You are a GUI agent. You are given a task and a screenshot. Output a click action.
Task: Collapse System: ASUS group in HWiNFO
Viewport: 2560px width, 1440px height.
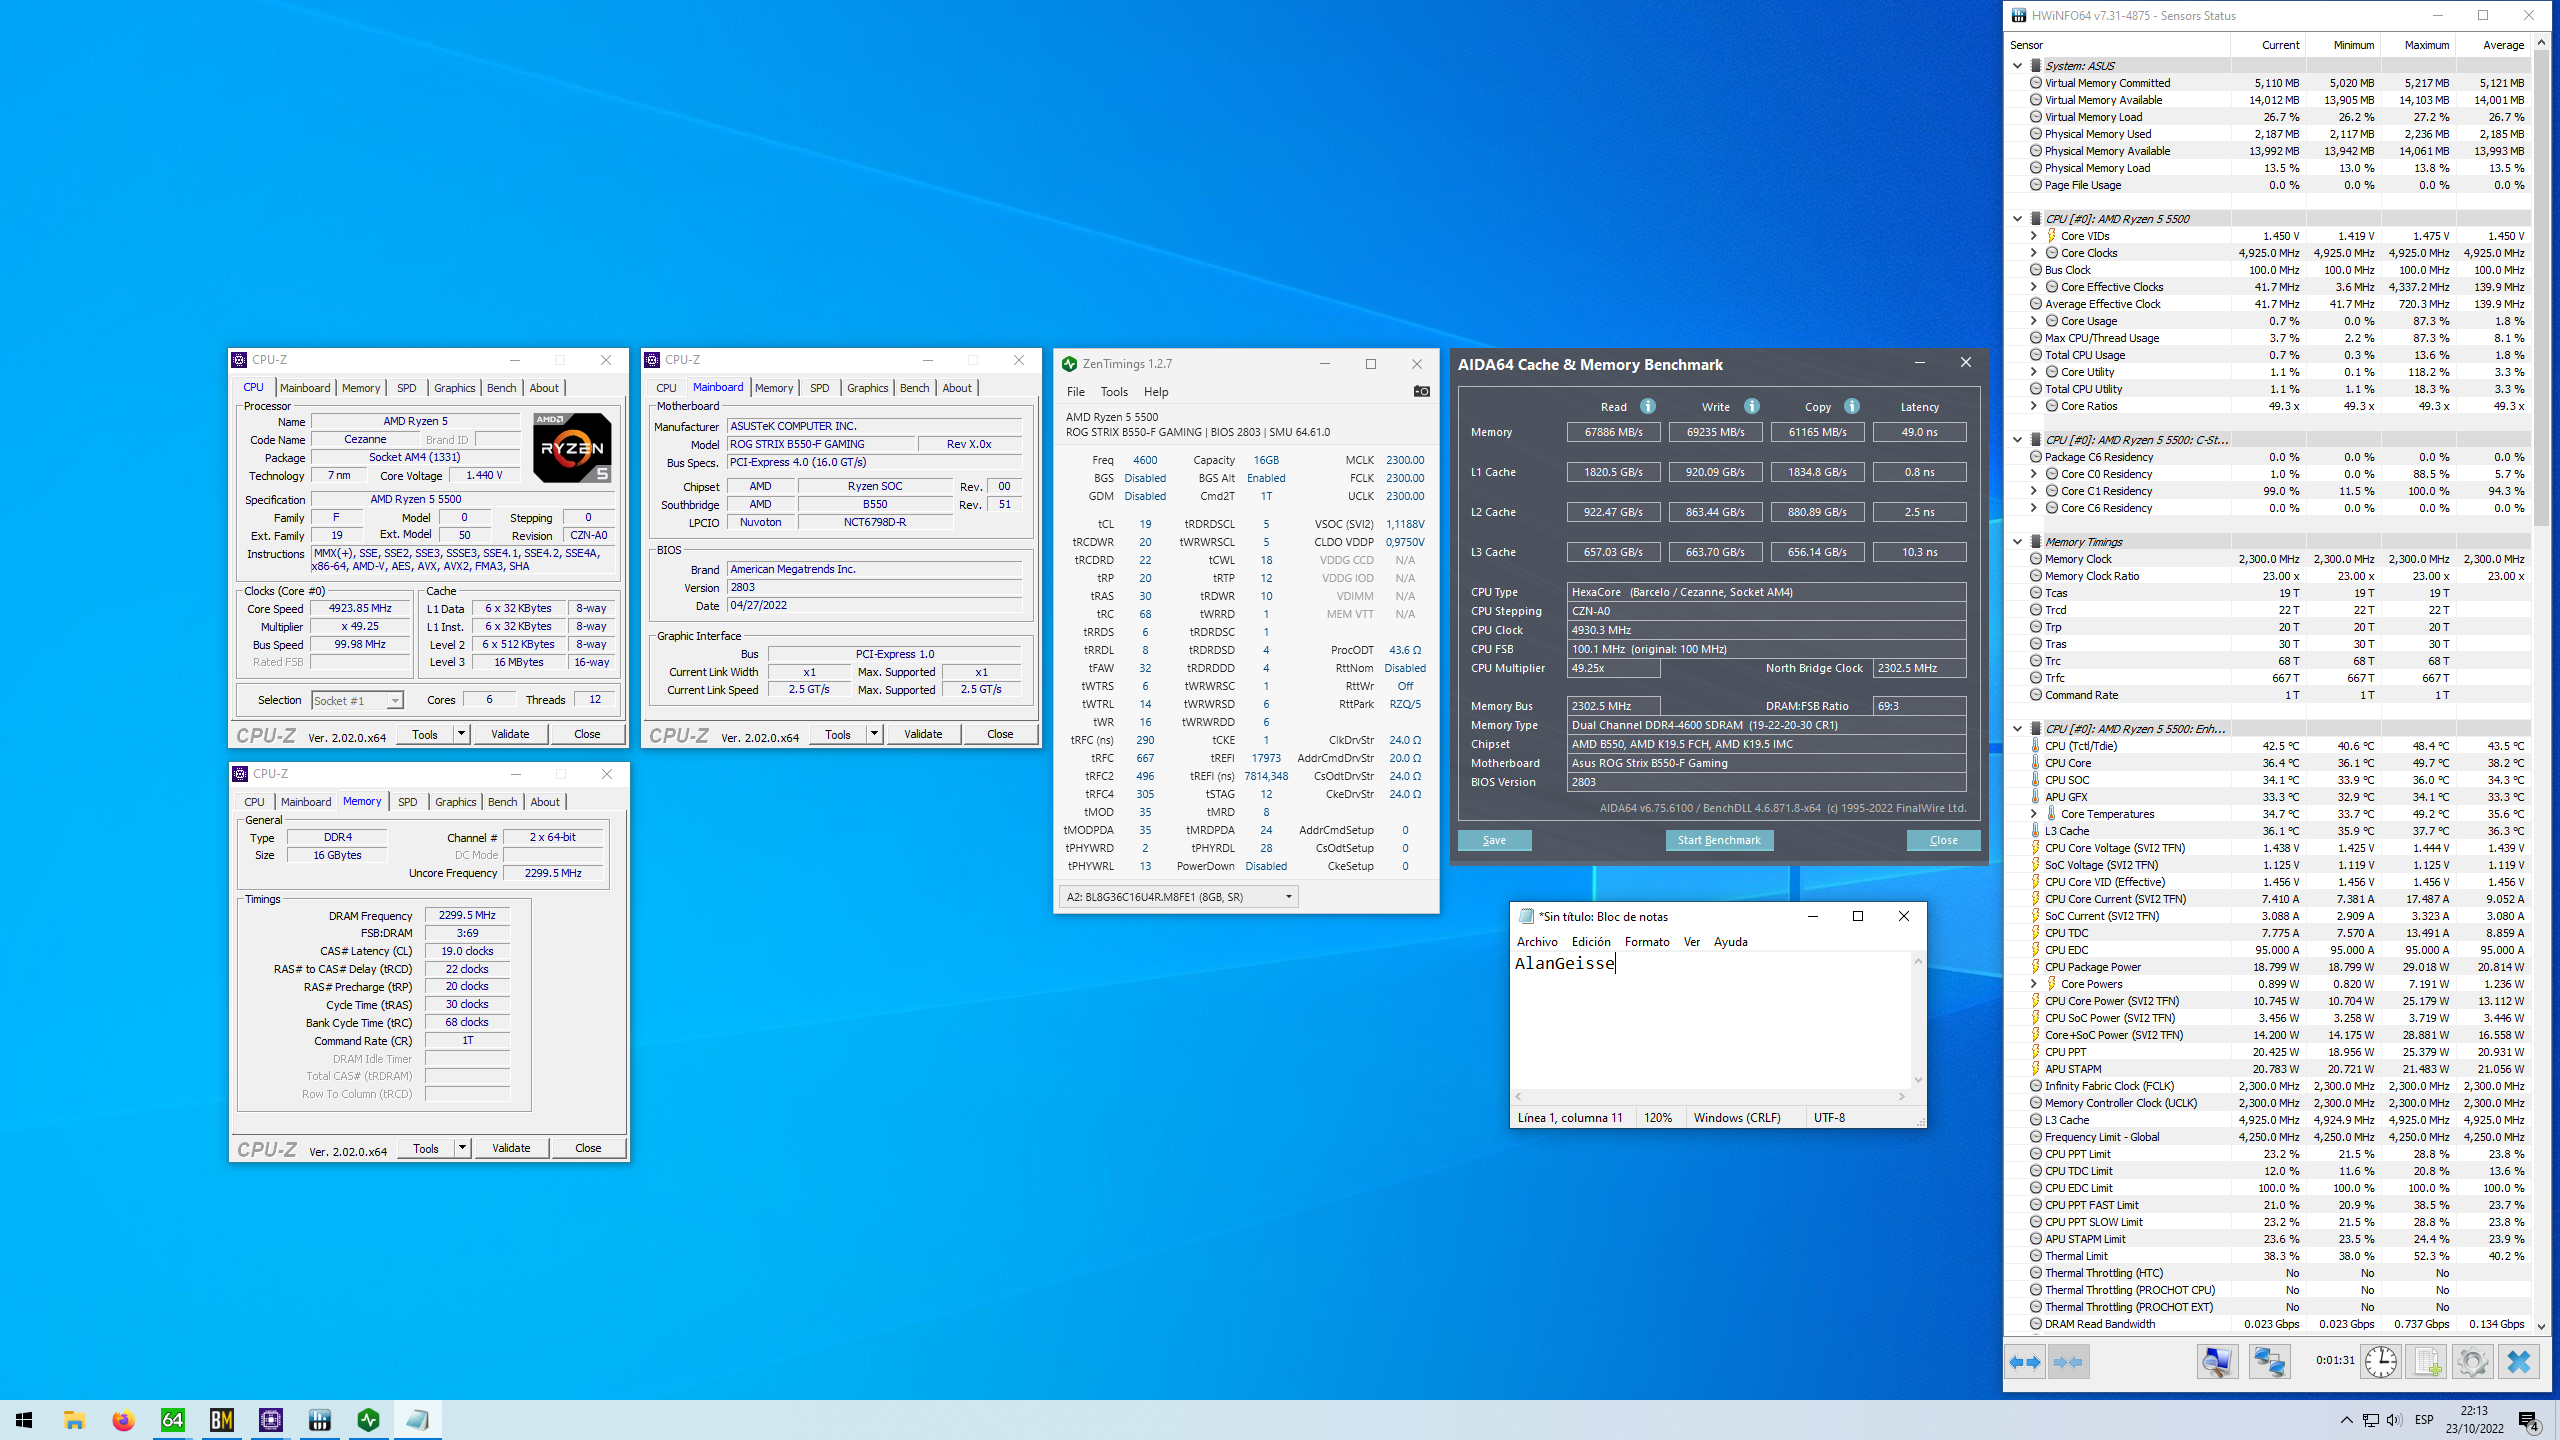click(x=2017, y=66)
